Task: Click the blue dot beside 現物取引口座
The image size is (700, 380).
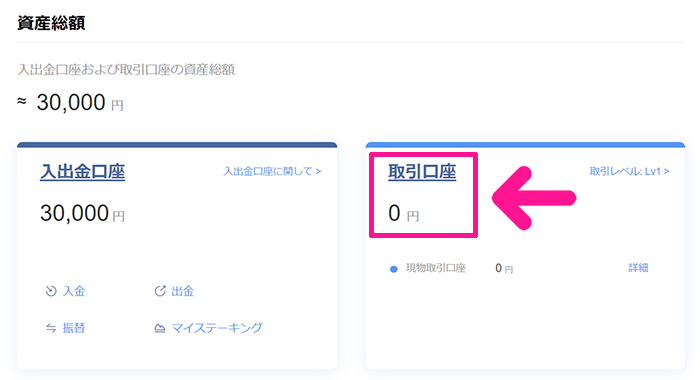Action: coord(393,269)
